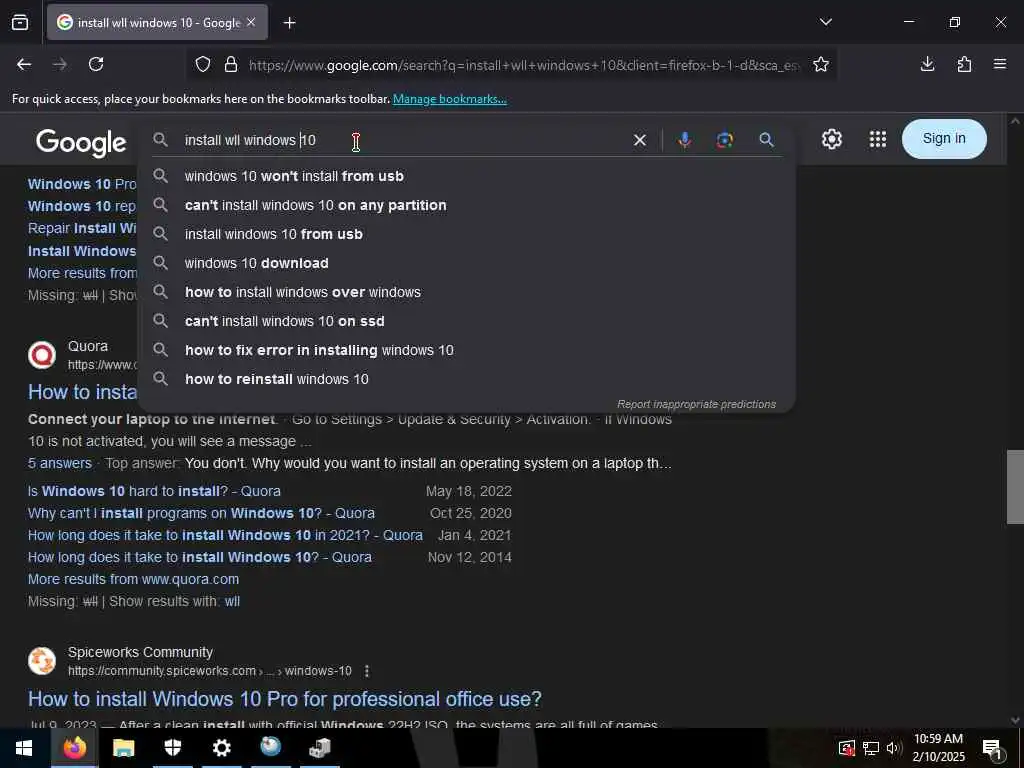The width and height of the screenshot is (1024, 768).
Task: Go to Google homepage via logo
Action: [81, 142]
